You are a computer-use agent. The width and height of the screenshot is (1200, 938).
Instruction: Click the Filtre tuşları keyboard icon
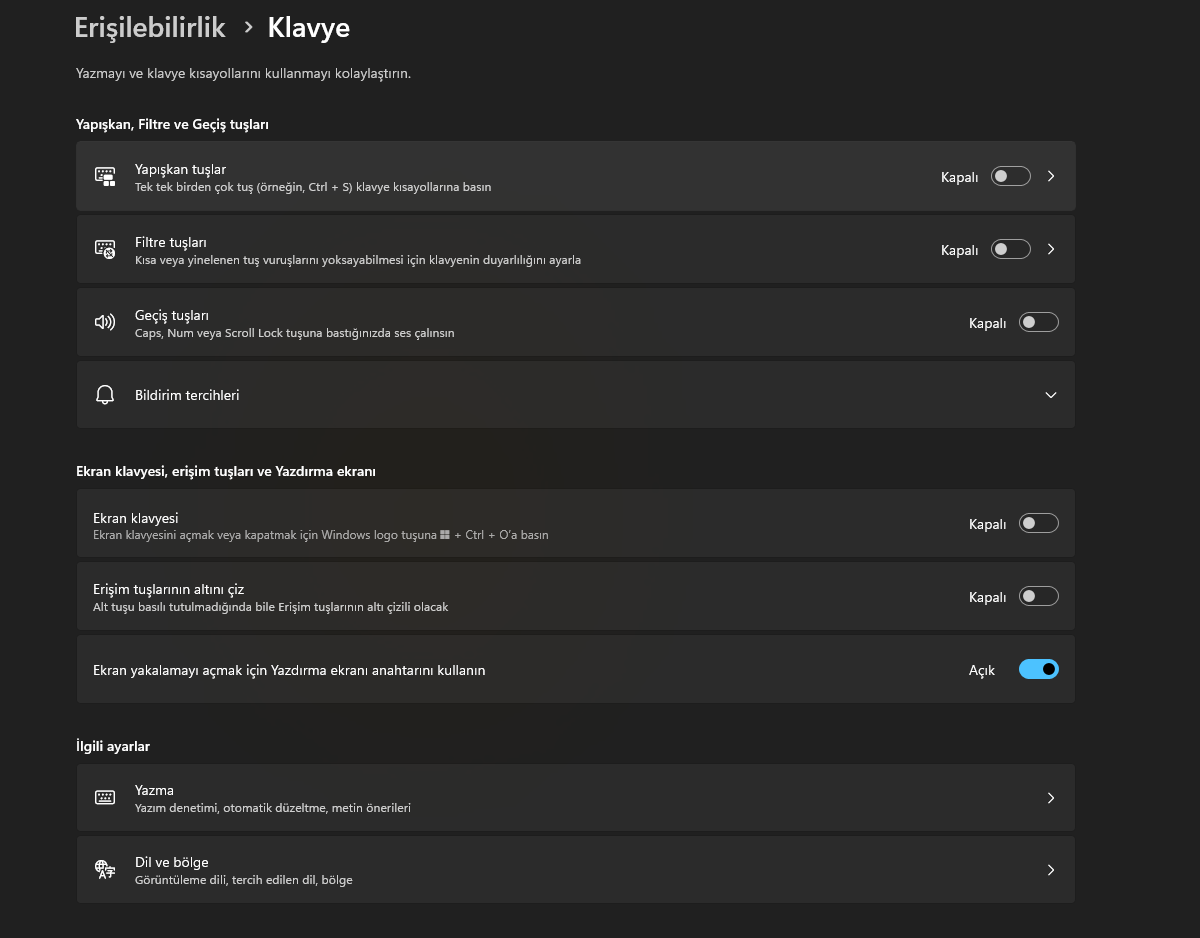click(x=105, y=249)
